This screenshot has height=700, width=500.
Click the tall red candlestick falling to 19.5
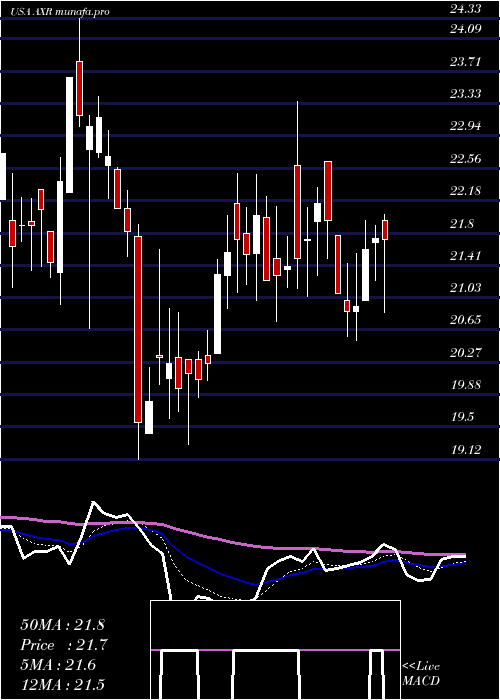138,329
